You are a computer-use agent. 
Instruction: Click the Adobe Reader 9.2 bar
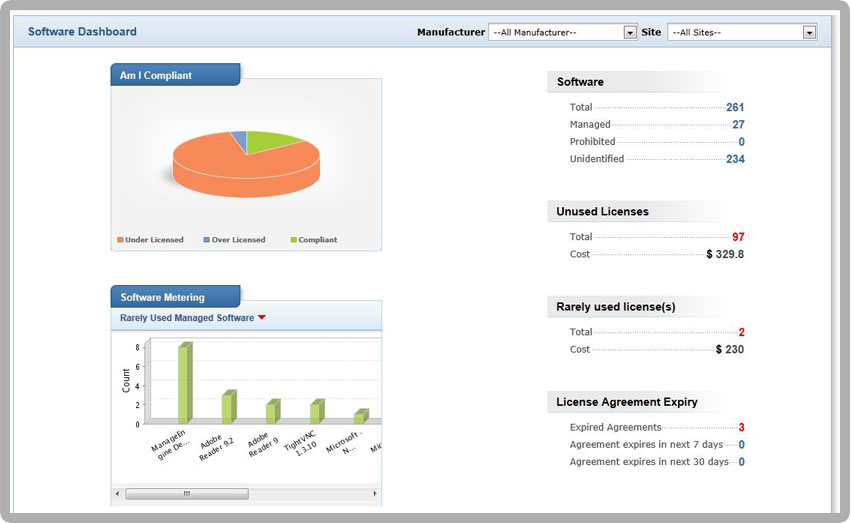click(228, 407)
